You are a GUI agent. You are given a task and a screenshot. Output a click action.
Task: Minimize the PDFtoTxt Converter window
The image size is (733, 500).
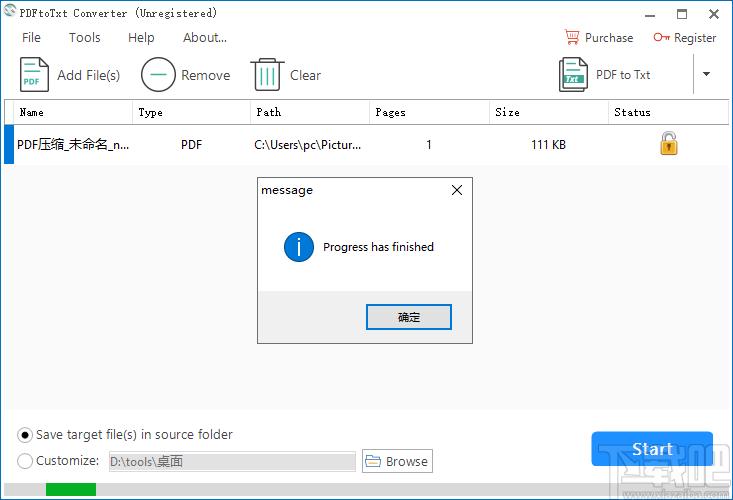coord(650,14)
